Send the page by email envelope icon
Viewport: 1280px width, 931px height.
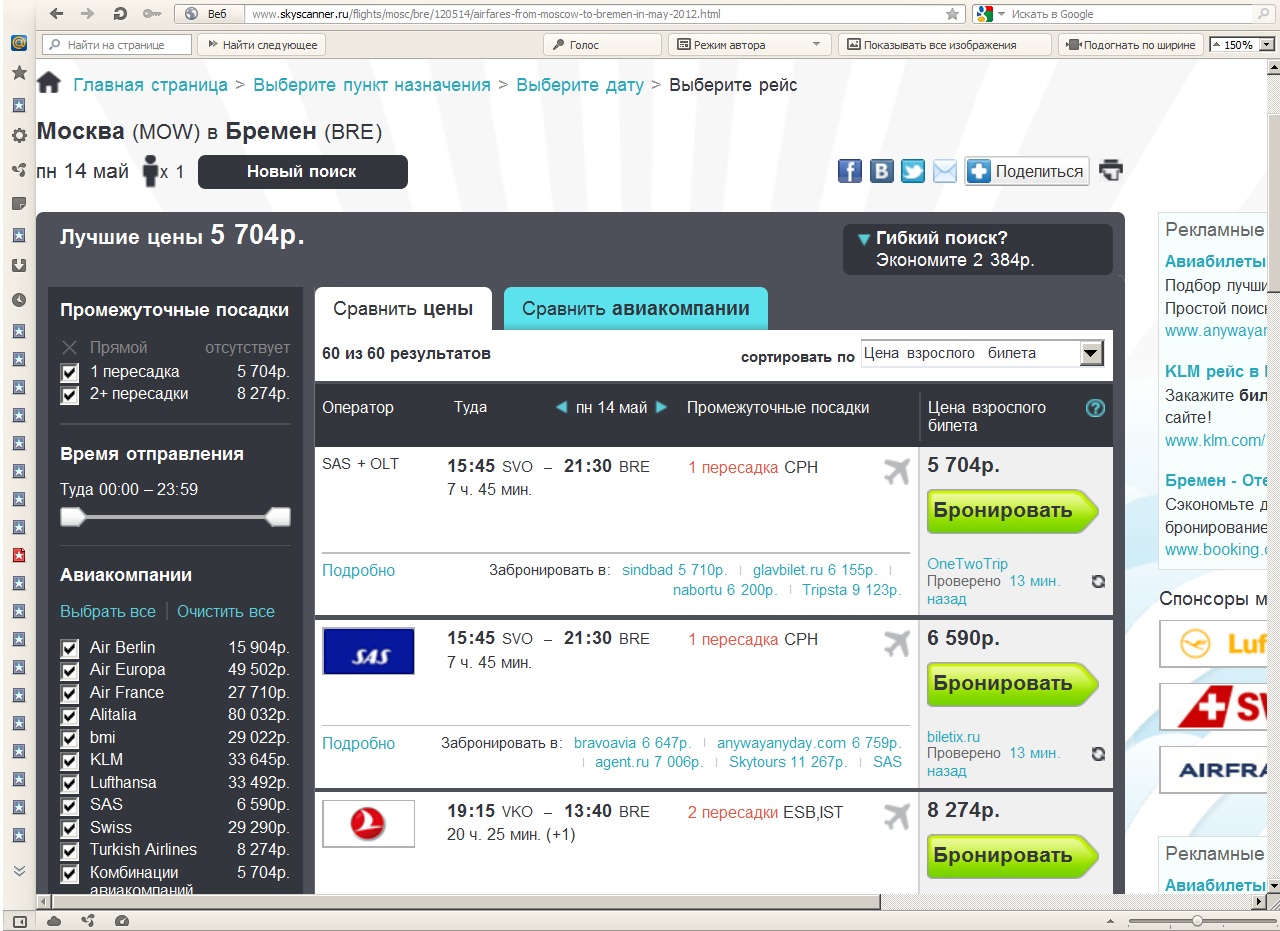click(945, 171)
